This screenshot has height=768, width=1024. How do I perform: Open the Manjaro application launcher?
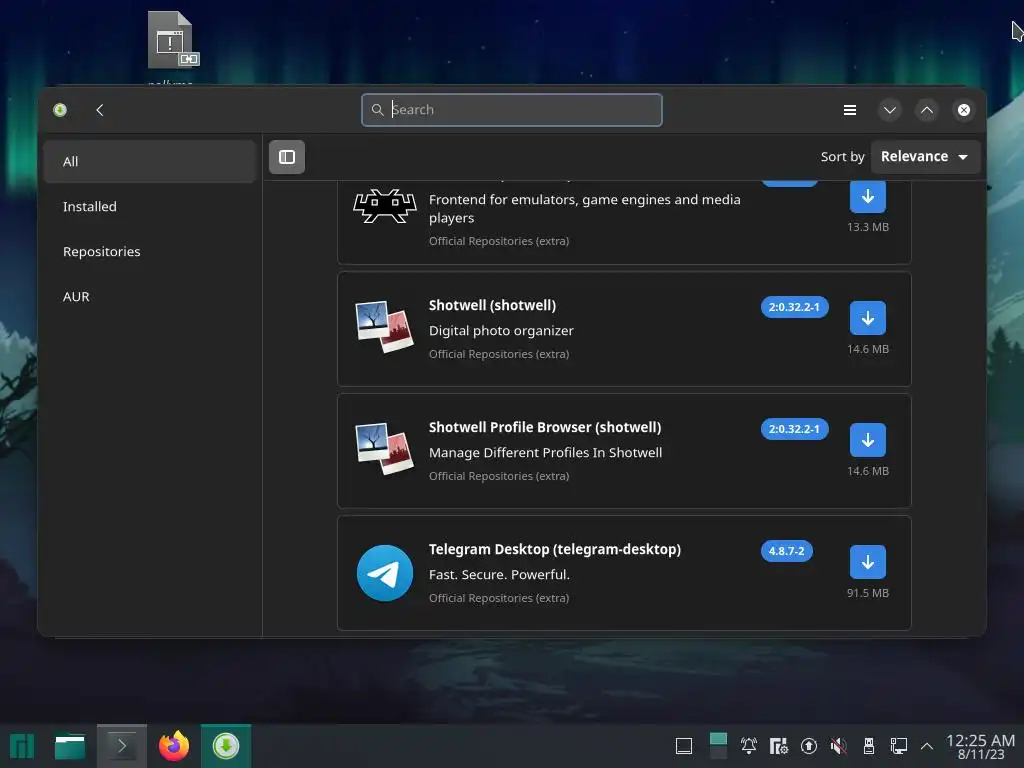22,746
